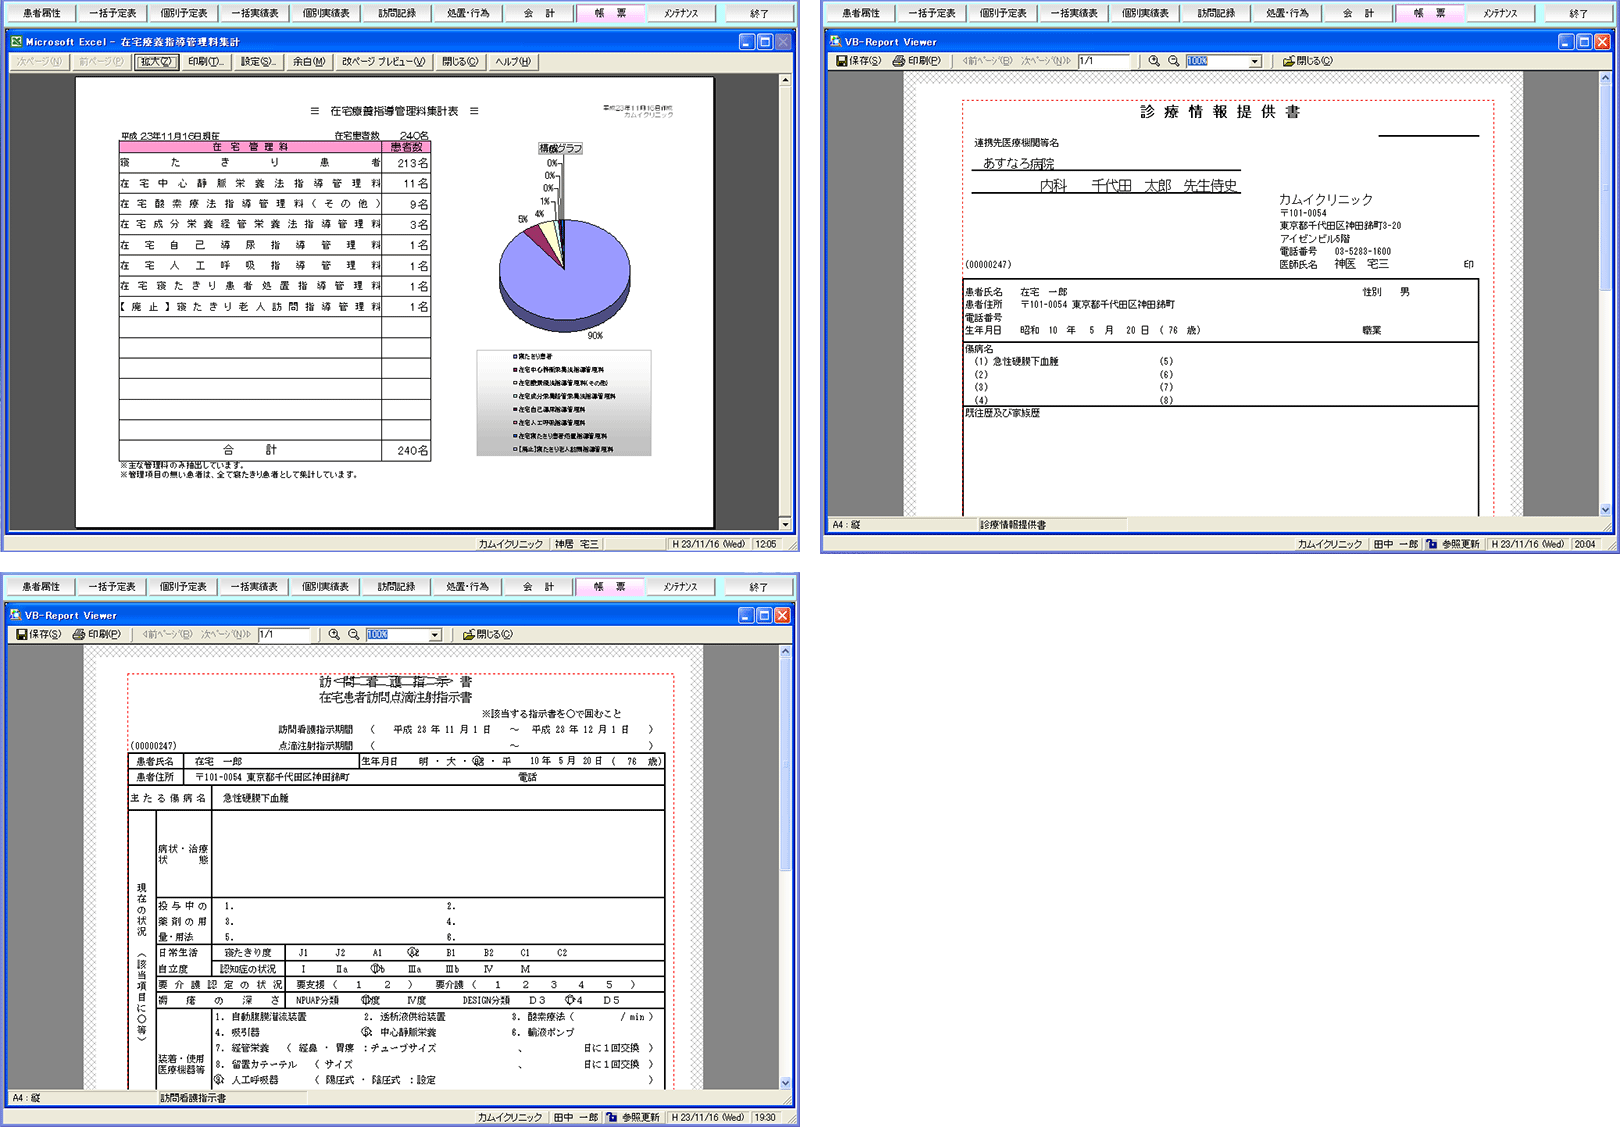This screenshot has height=1127, width=1620.
Task: Click 印刷(T)... in the Excel preview toolbar
Action: 206,62
